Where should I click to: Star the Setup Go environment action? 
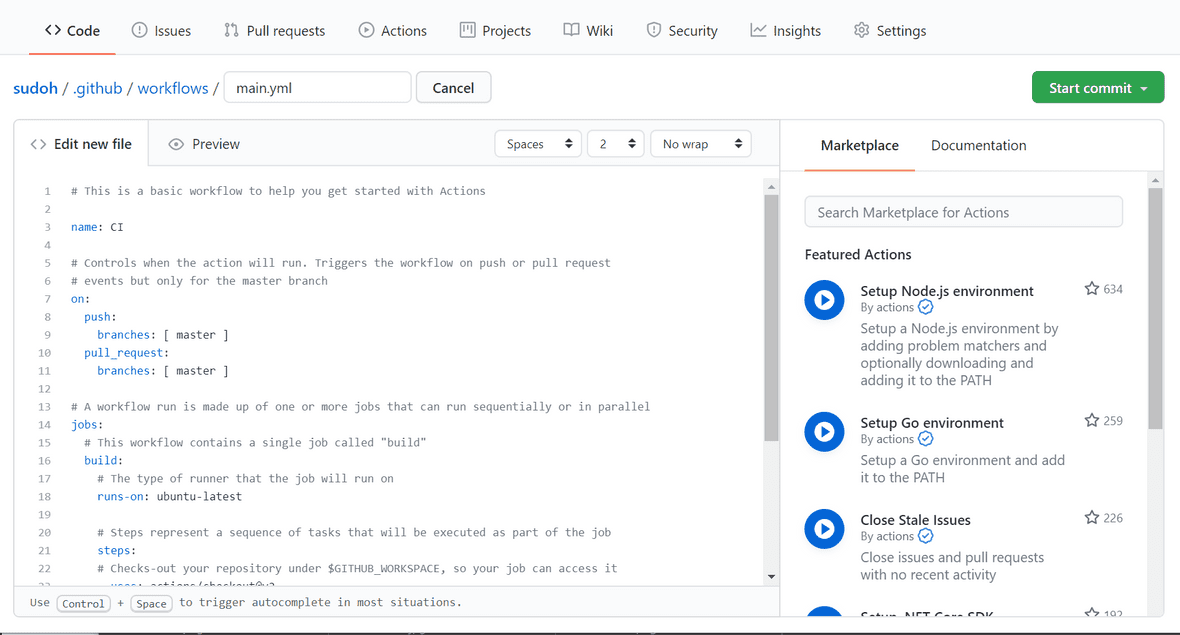click(1092, 420)
